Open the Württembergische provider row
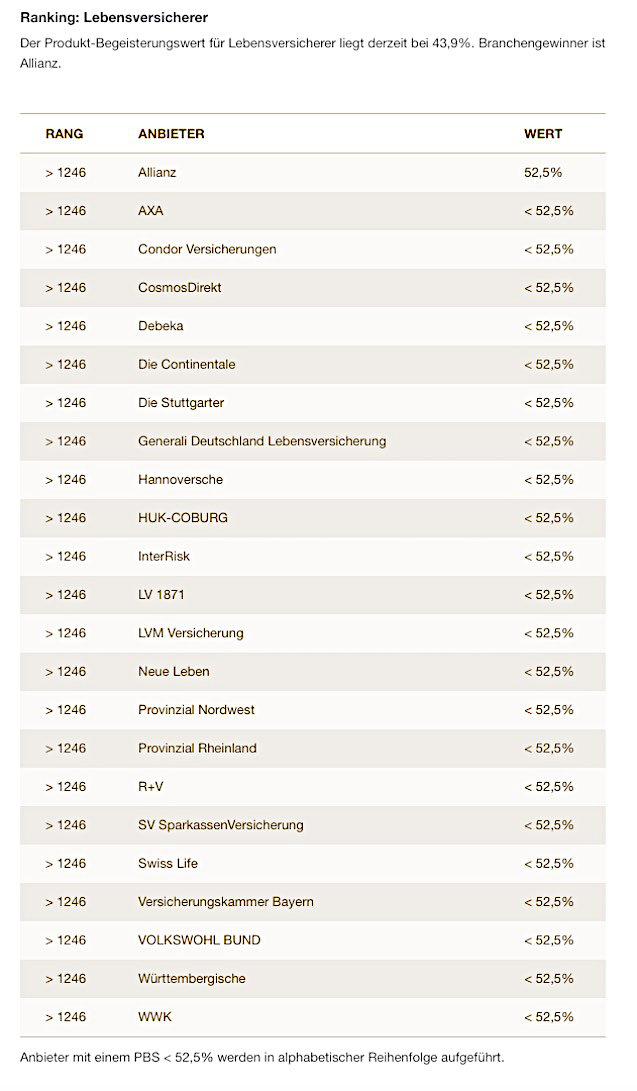 192,978
